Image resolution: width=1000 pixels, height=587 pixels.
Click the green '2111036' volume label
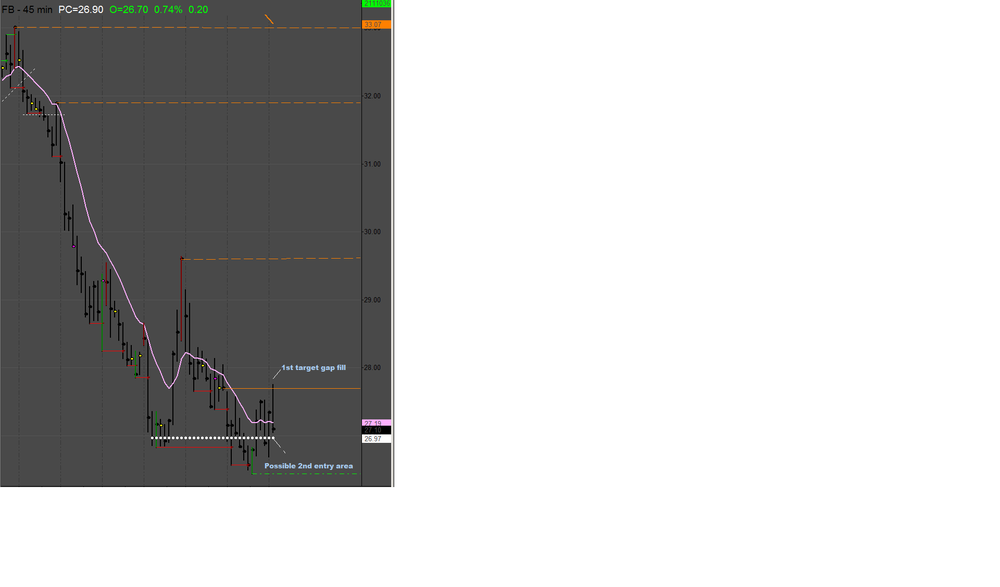click(376, 3)
